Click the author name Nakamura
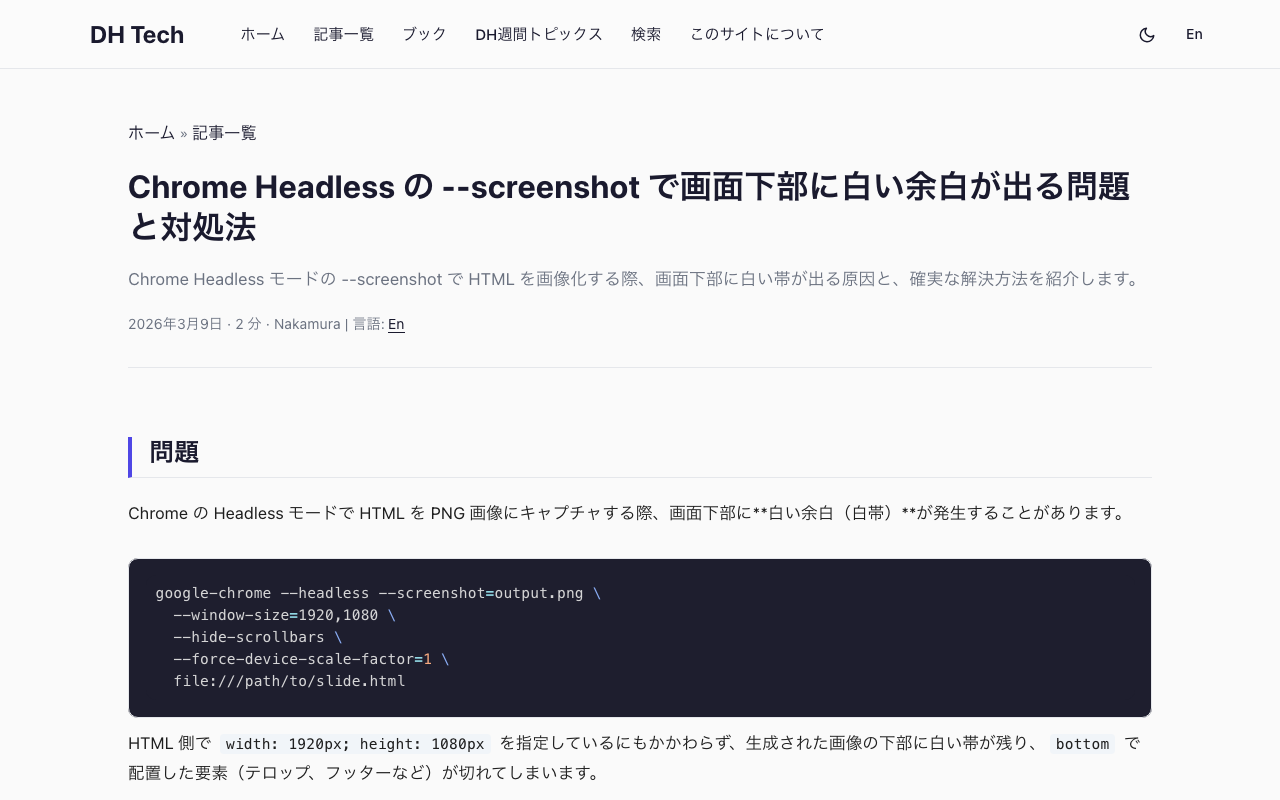 coord(307,324)
